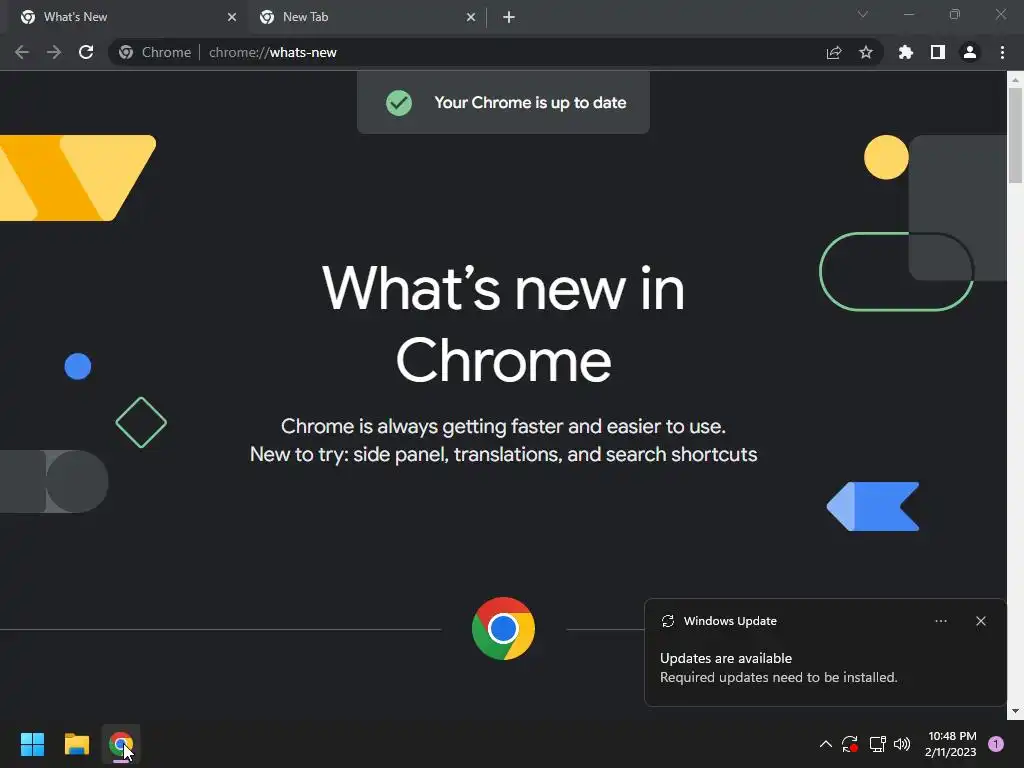Open Windows Update tray icon
Image resolution: width=1024 pixels, height=768 pixels.
click(850, 744)
